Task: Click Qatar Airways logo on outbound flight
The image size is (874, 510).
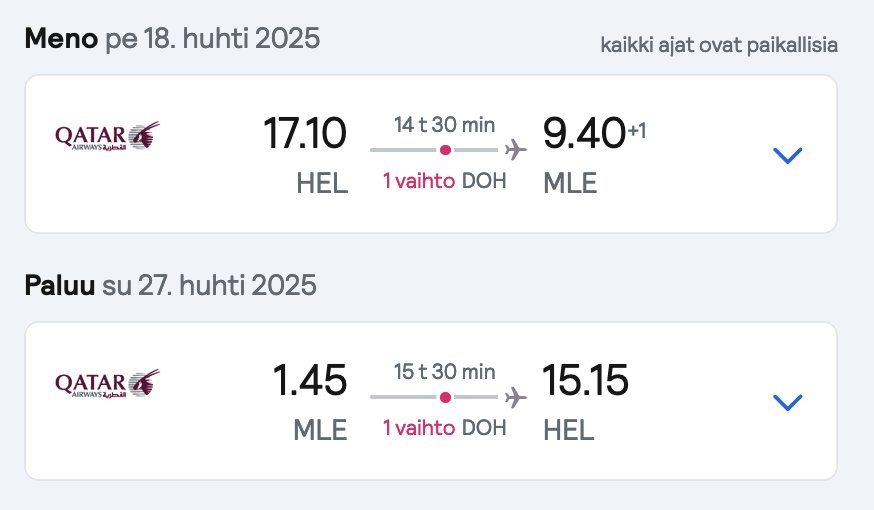Action: (108, 136)
